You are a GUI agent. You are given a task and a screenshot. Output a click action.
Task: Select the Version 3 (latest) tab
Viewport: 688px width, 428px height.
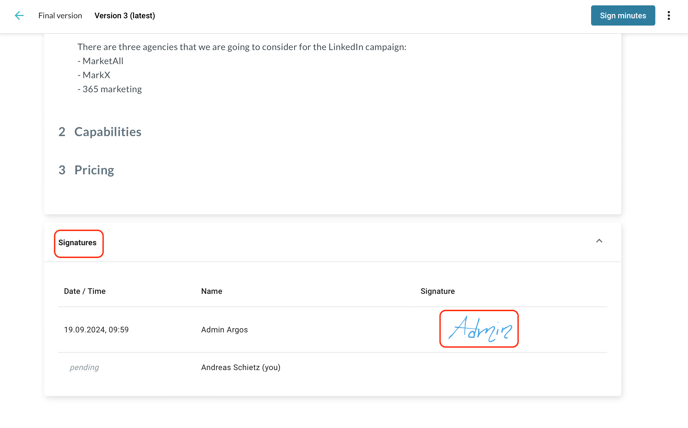[124, 16]
